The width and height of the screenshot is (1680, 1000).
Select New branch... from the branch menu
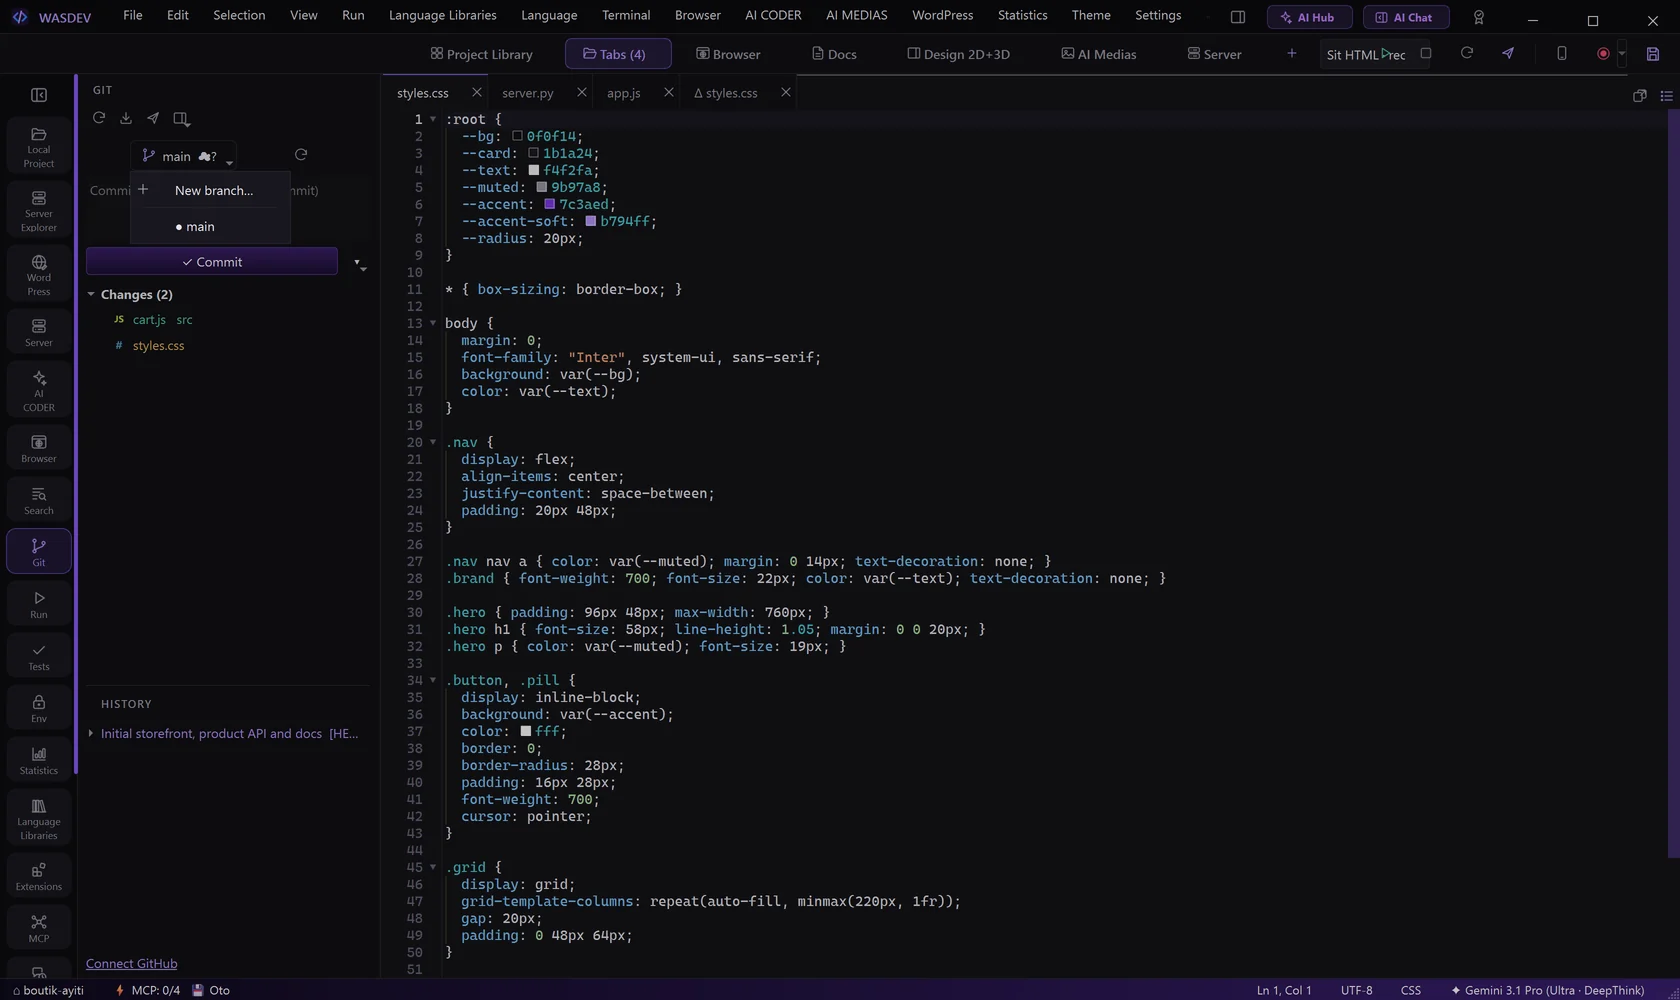(x=213, y=190)
